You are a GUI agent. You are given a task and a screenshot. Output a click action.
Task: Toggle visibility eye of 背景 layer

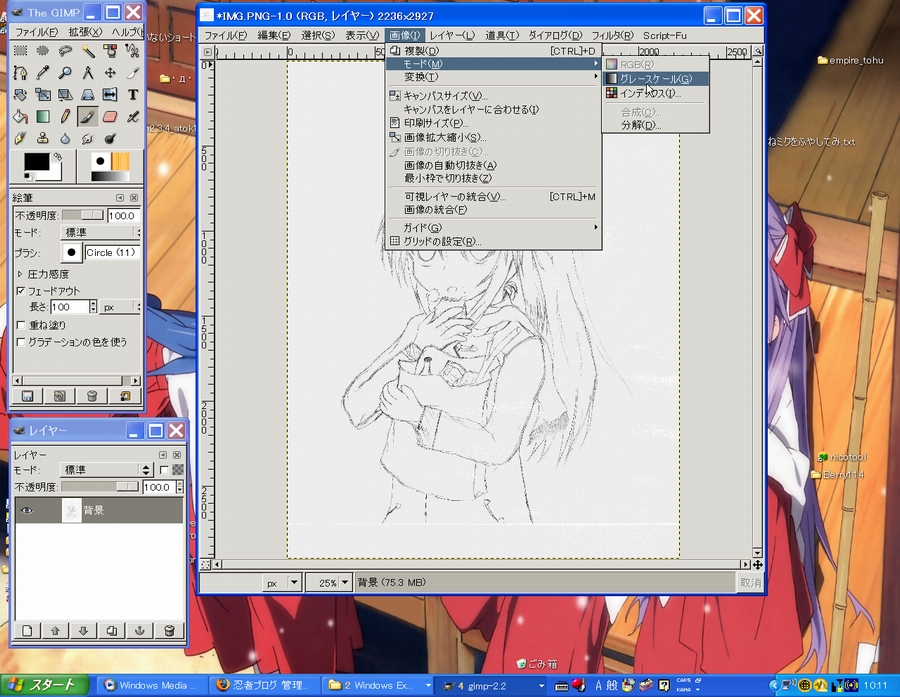pos(26,510)
